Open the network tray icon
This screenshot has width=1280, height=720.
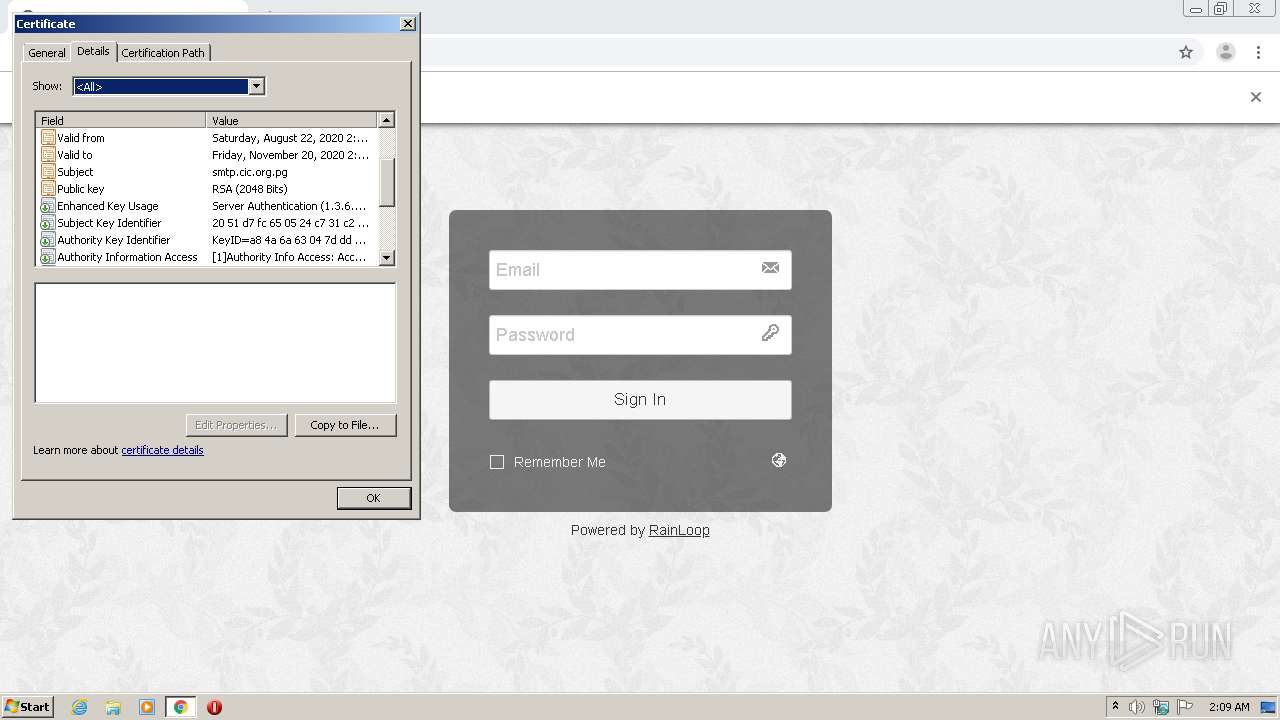click(x=1161, y=707)
